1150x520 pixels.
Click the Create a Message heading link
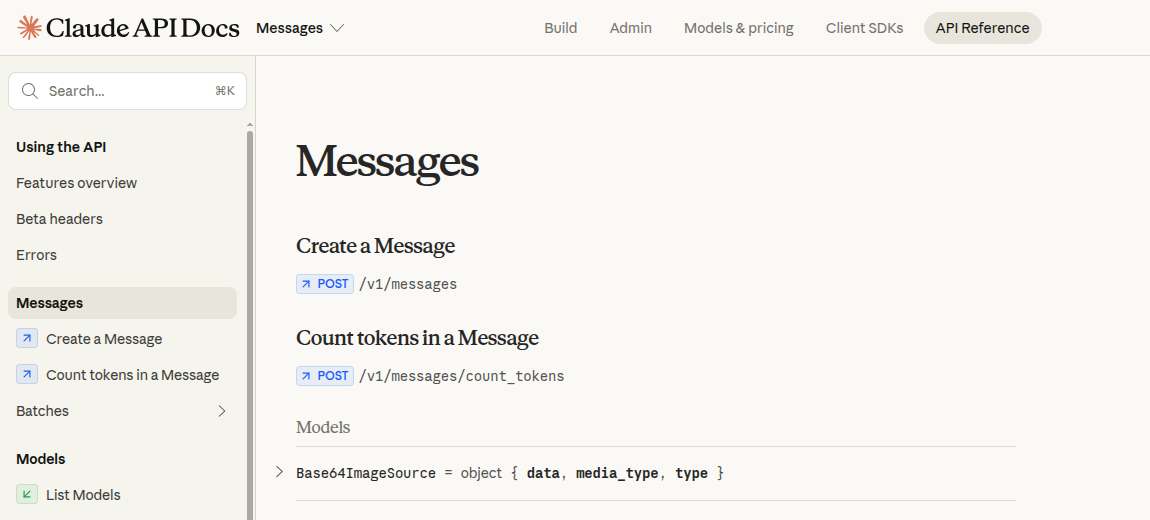(x=376, y=246)
